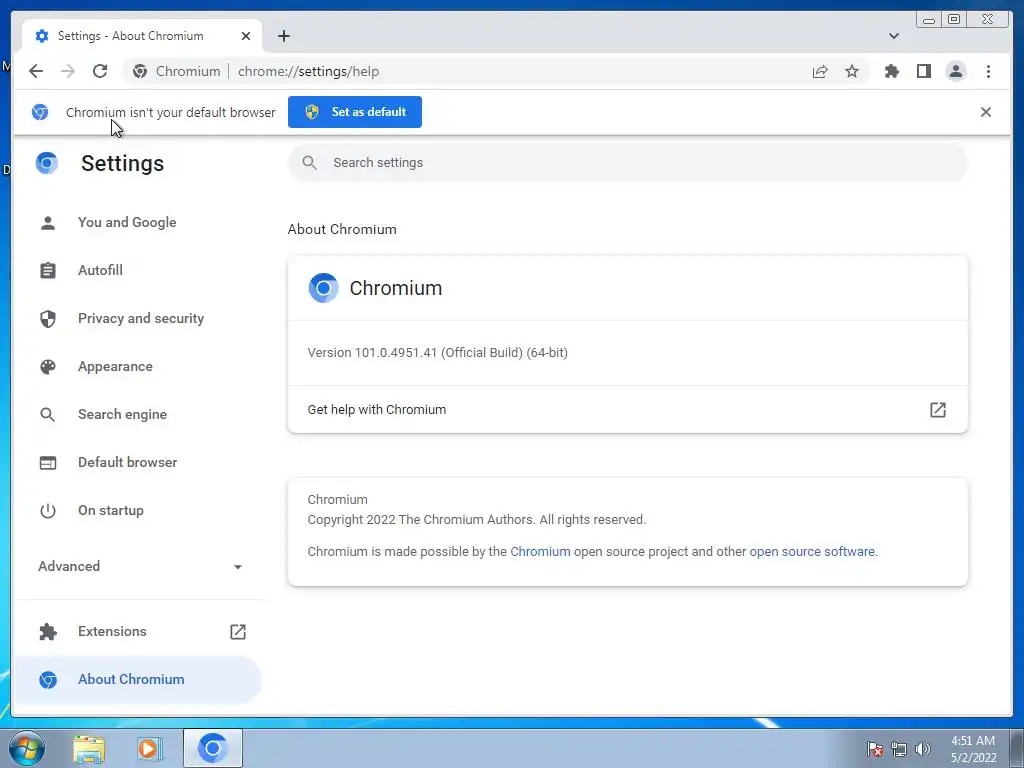Open Appearance settings section
The width and height of the screenshot is (1024, 768).
click(x=115, y=366)
